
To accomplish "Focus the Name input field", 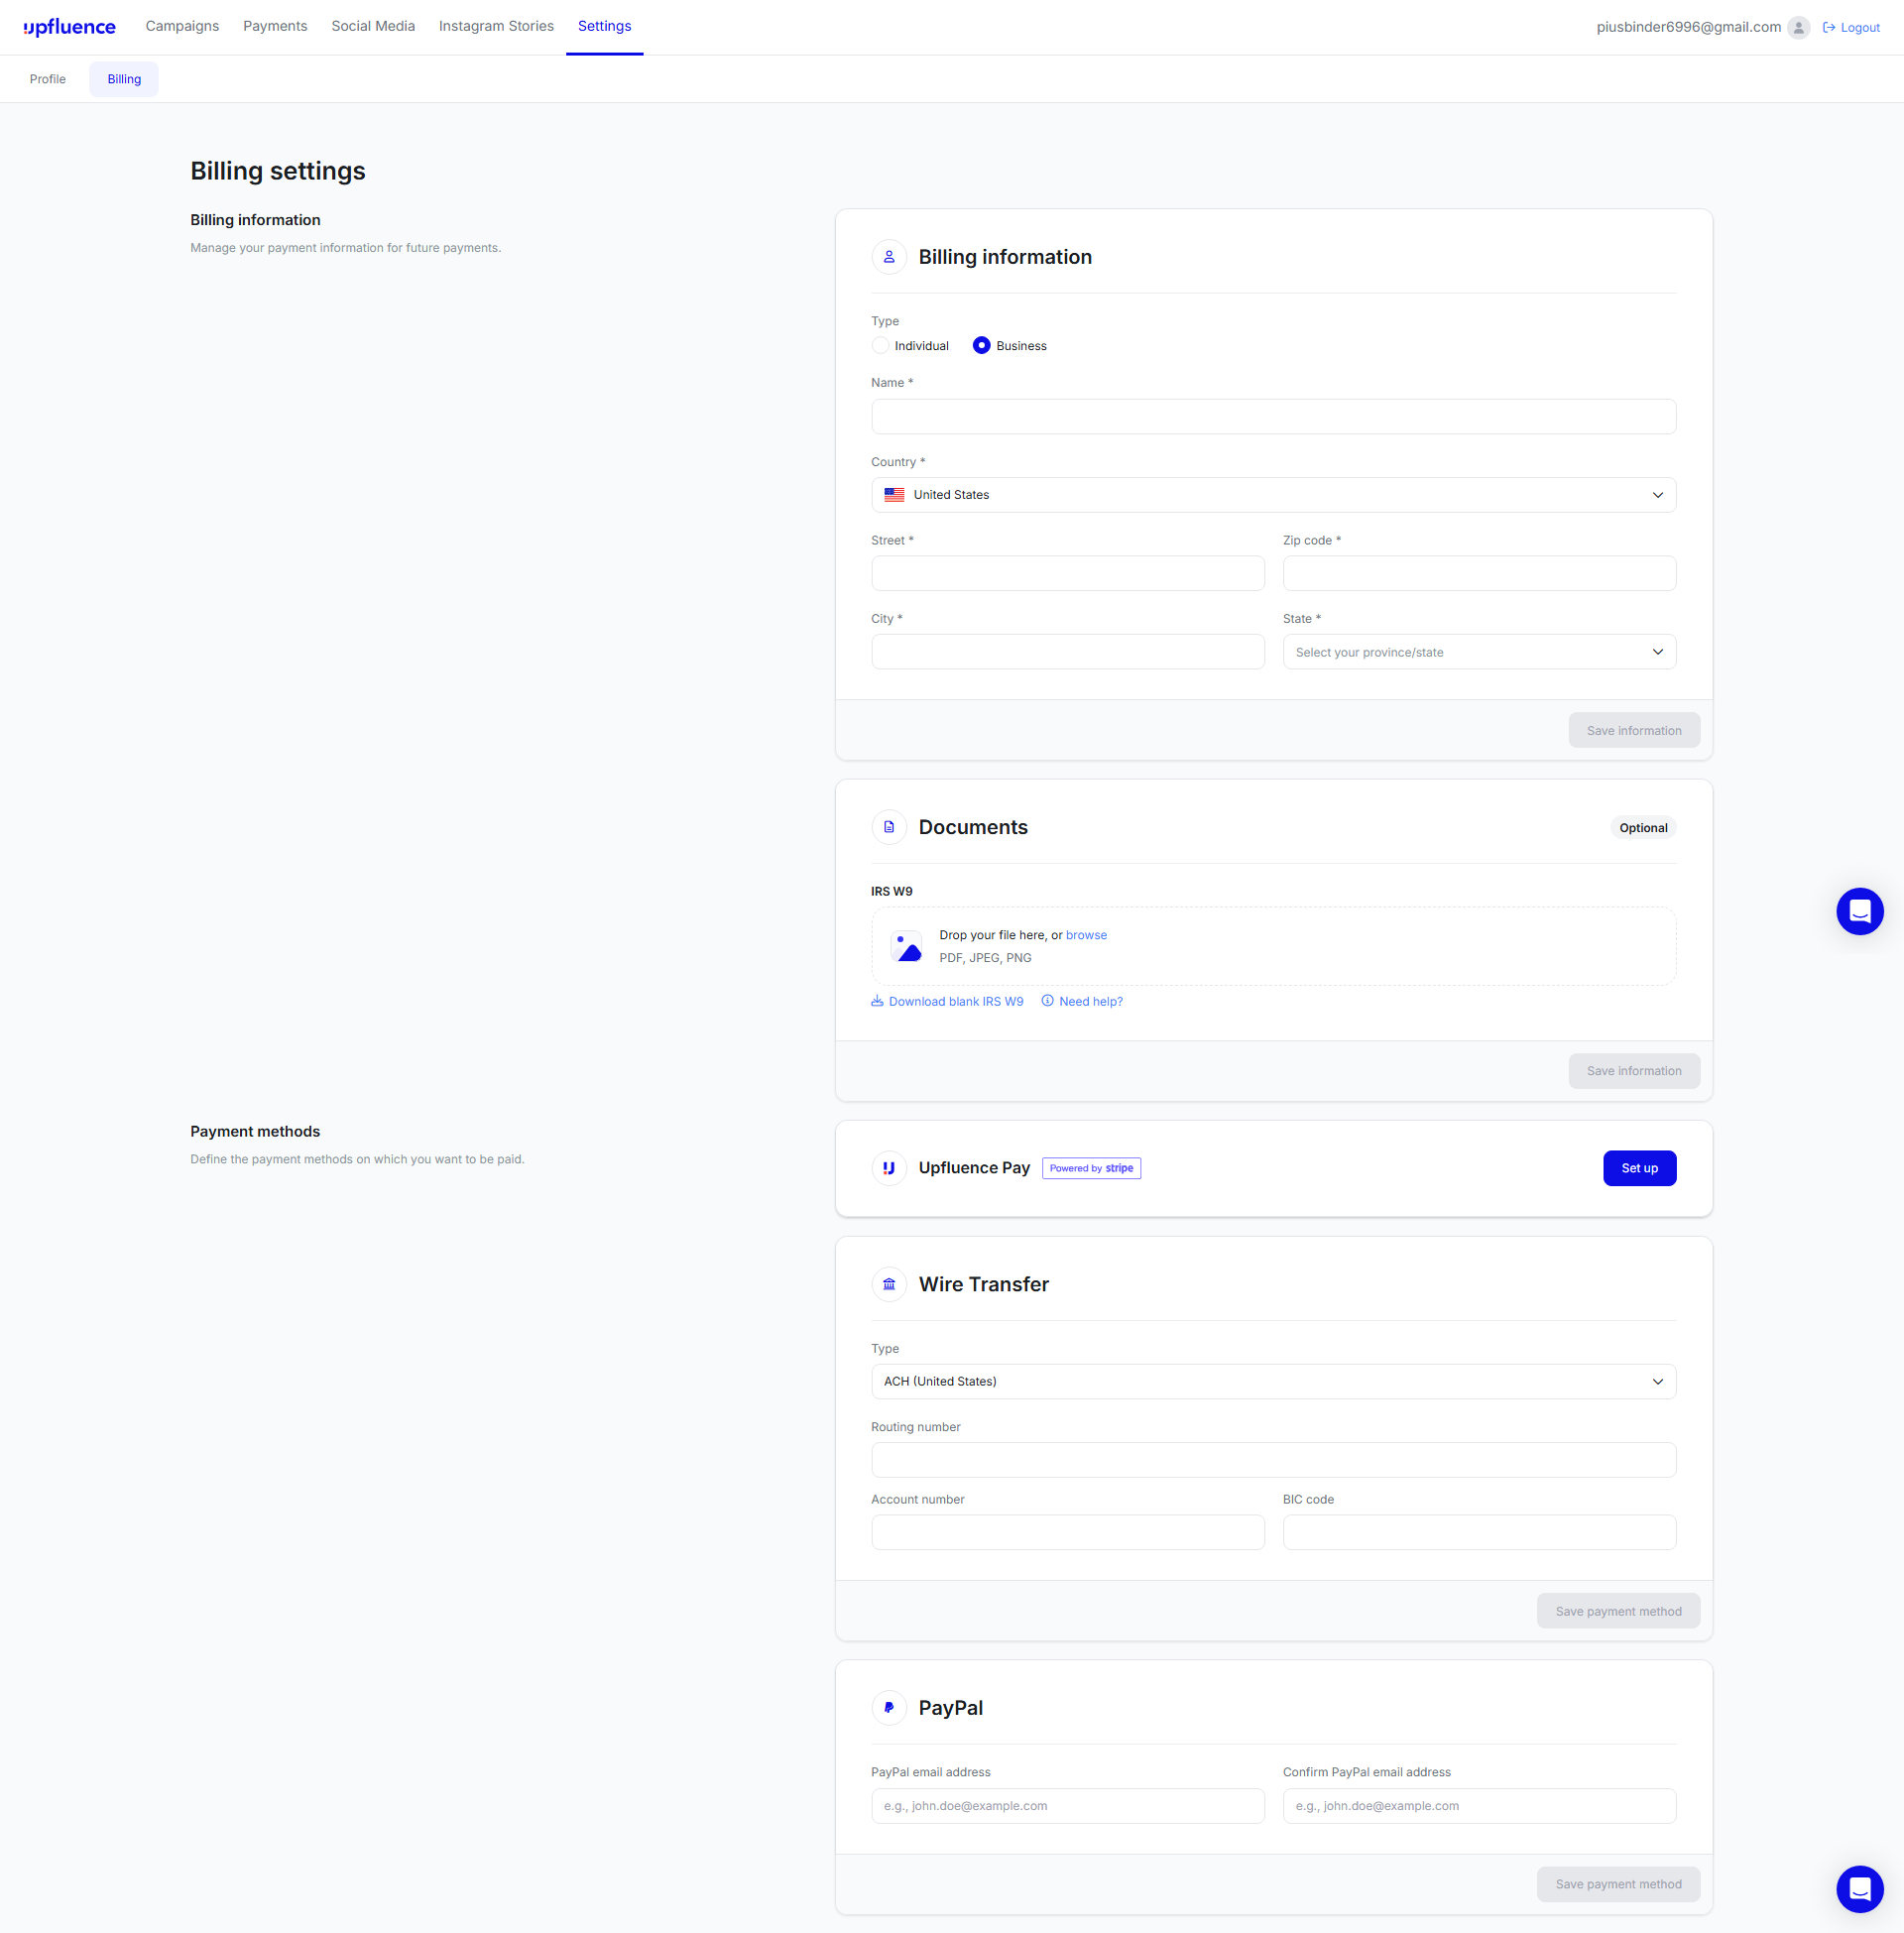I will coord(1273,417).
